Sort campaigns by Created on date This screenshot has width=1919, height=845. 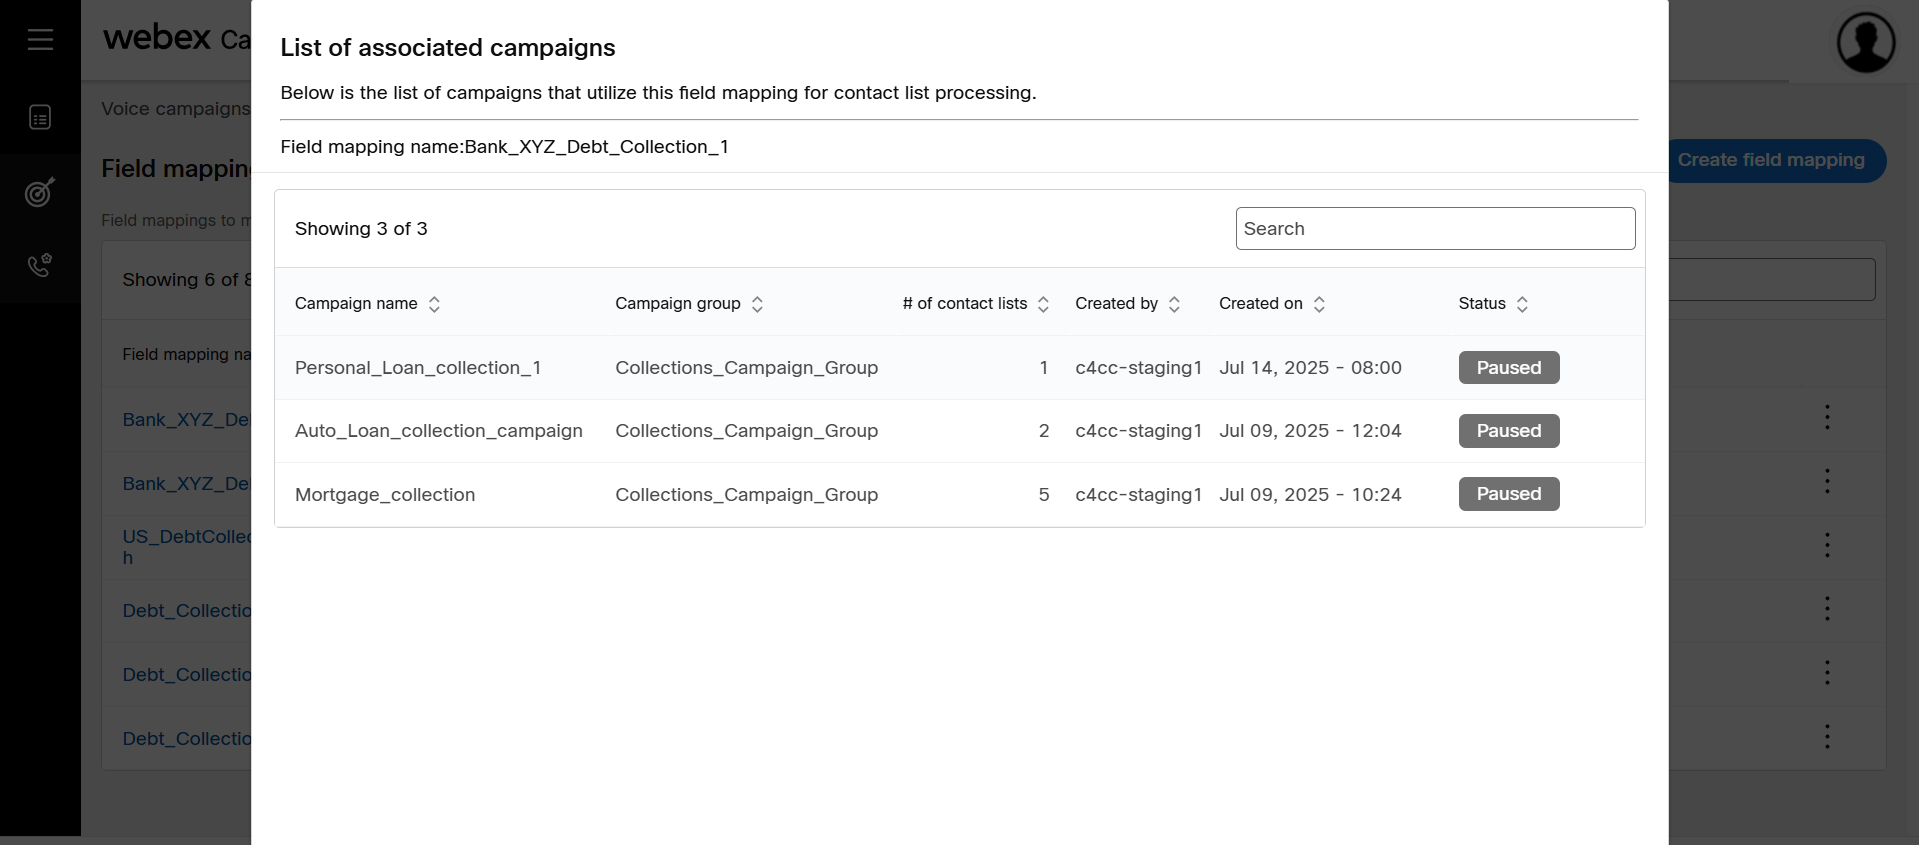point(1319,304)
